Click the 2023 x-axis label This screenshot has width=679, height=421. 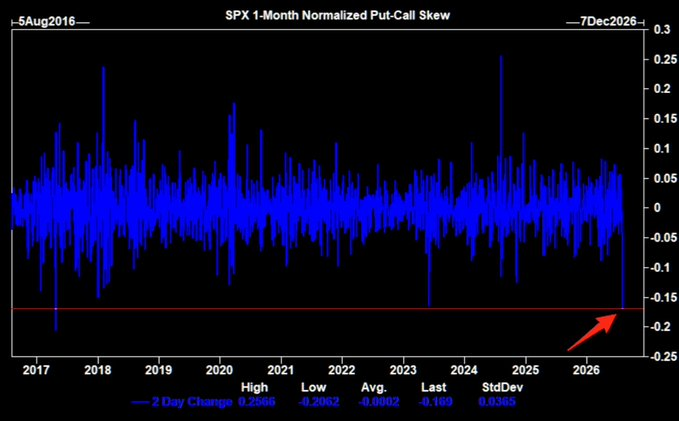[403, 370]
